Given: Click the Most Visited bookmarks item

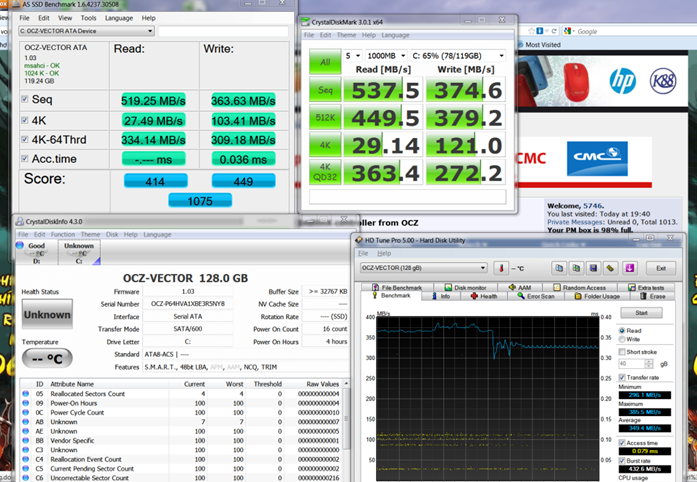Looking at the screenshot, I should pyautogui.click(x=539, y=44).
